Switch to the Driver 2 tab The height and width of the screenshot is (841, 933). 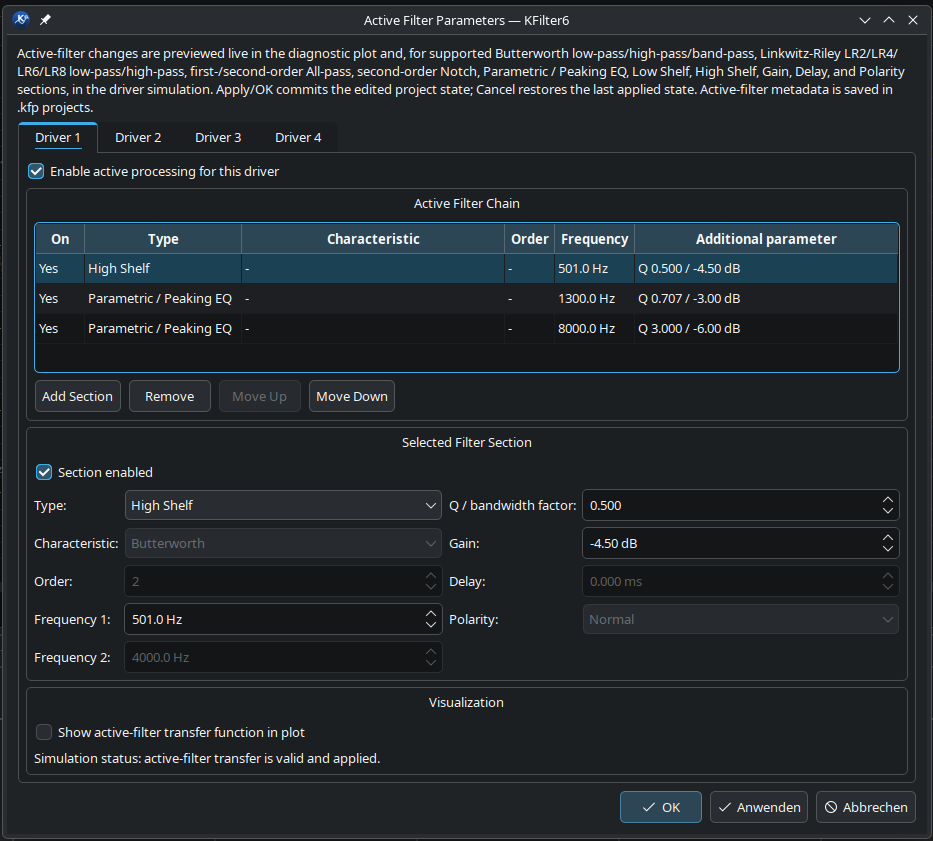(138, 137)
